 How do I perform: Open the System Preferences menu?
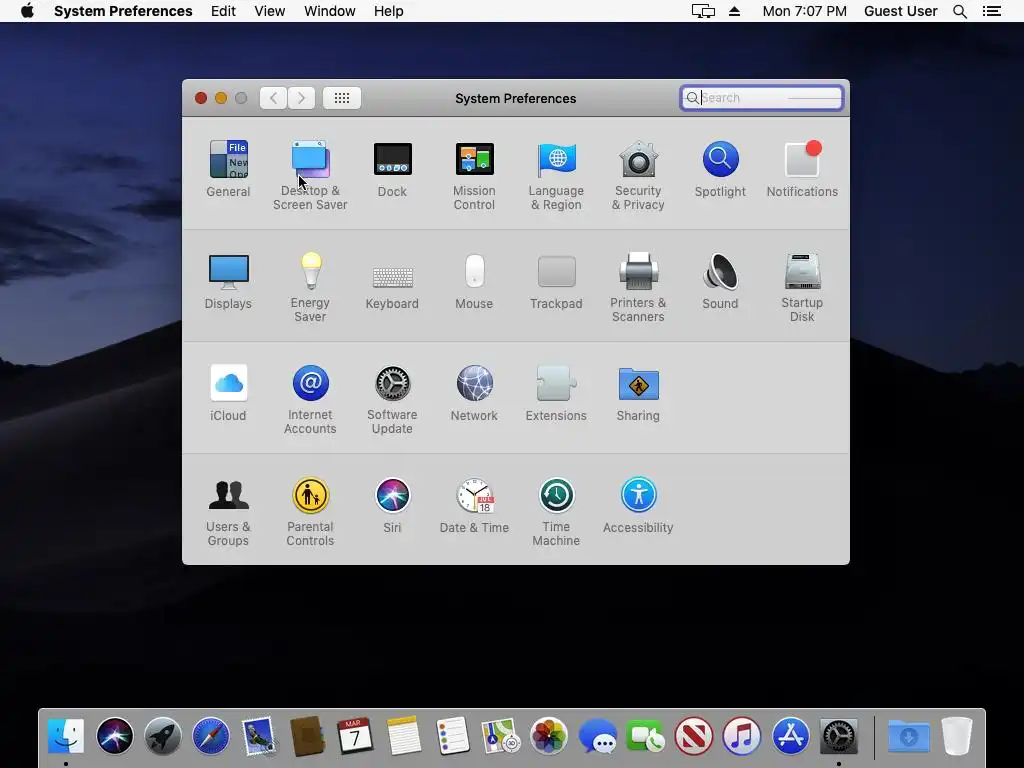coord(123,11)
